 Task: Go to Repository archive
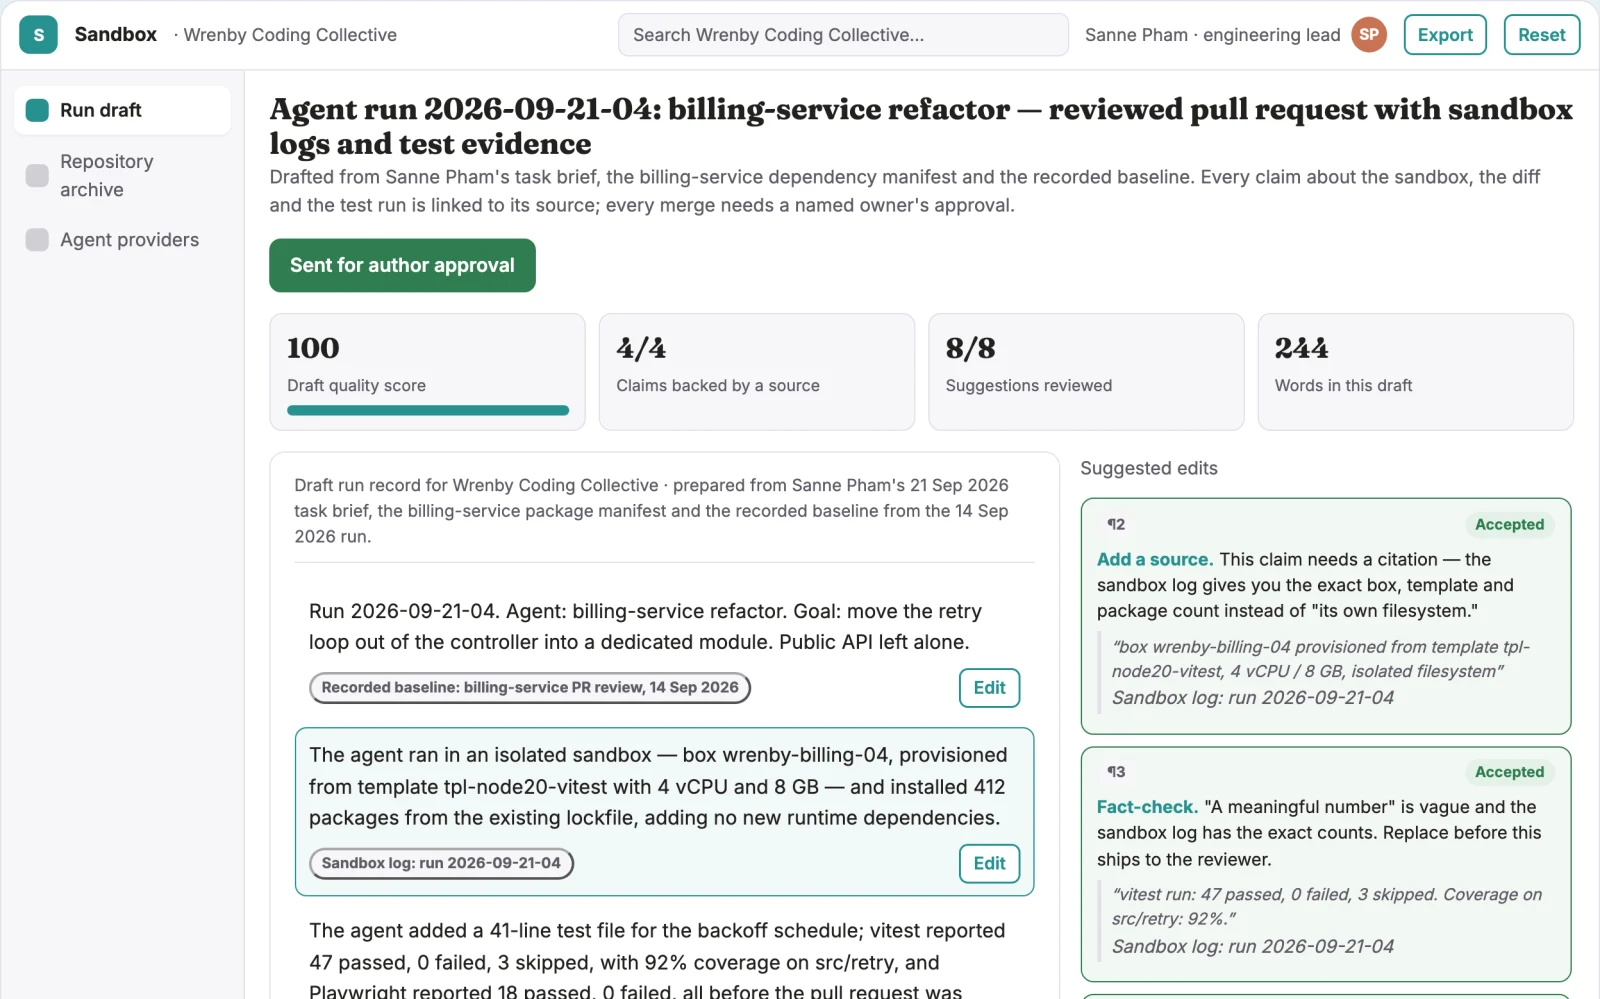tap(122, 175)
